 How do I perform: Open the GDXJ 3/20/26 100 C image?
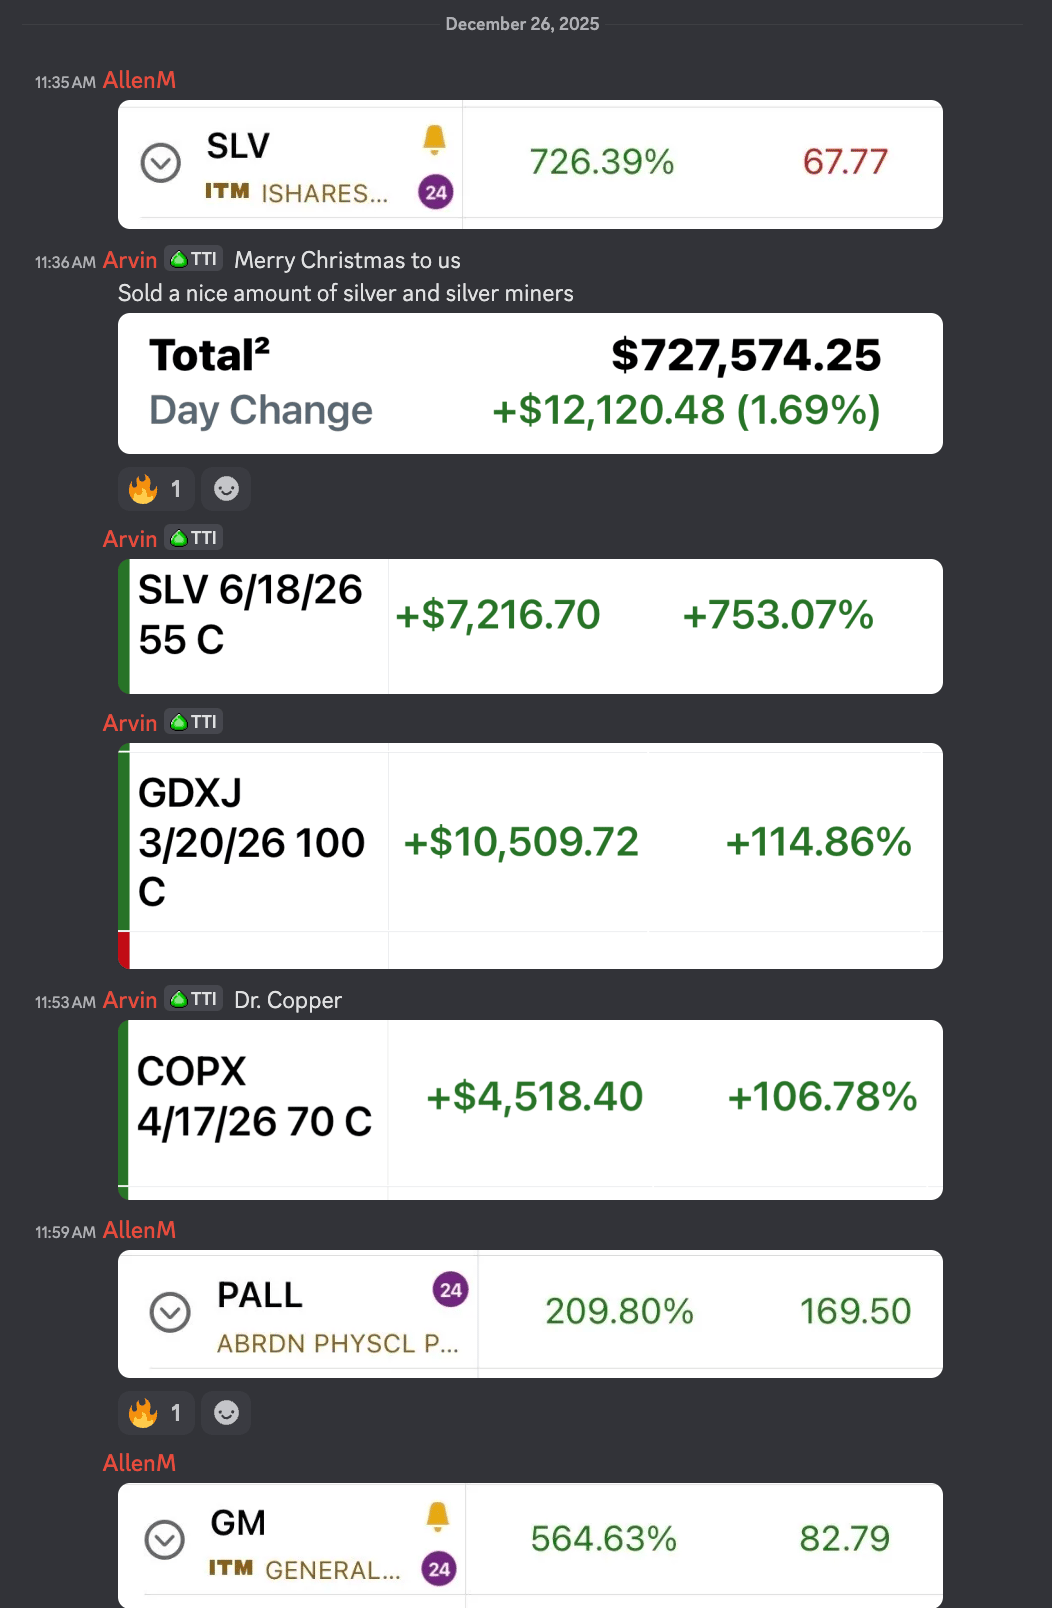pos(530,855)
